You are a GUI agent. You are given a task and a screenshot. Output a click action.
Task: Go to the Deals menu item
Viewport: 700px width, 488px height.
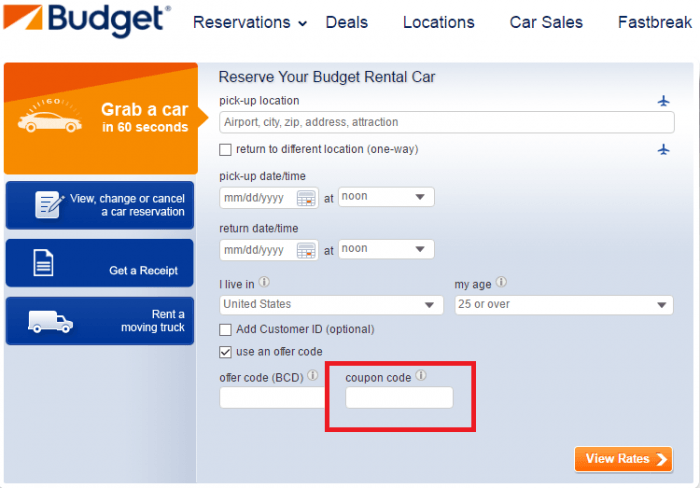[346, 22]
